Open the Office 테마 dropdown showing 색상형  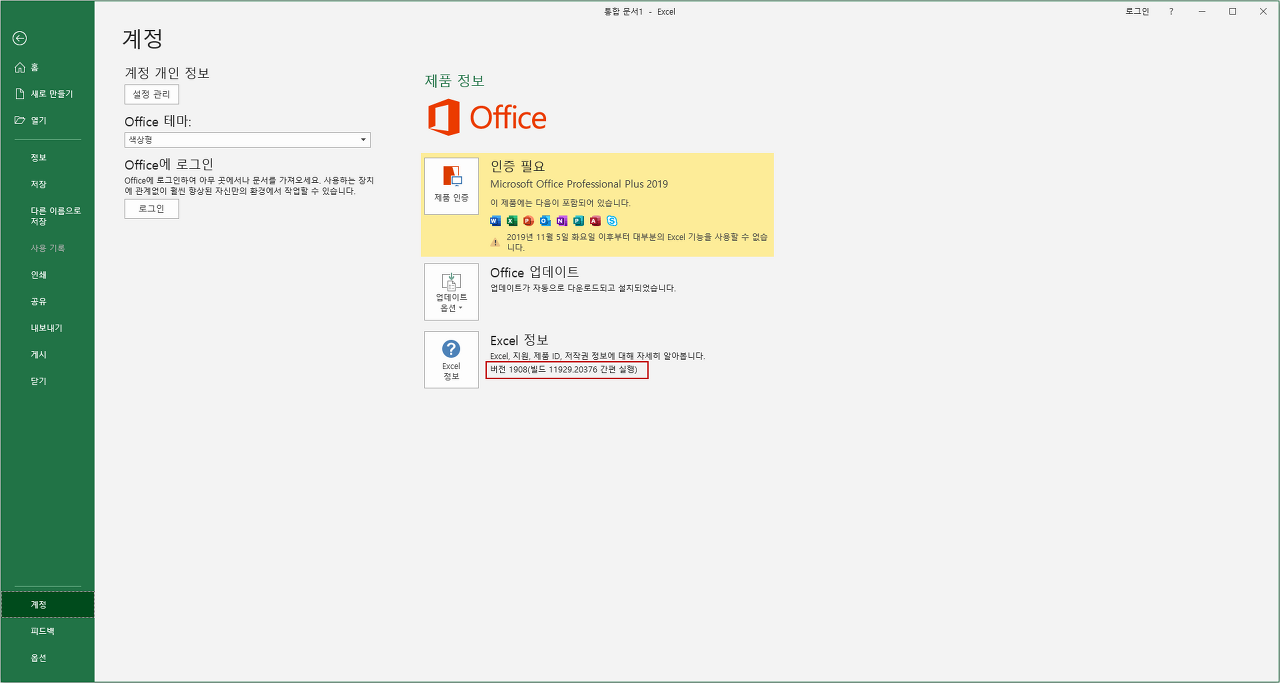(247, 140)
